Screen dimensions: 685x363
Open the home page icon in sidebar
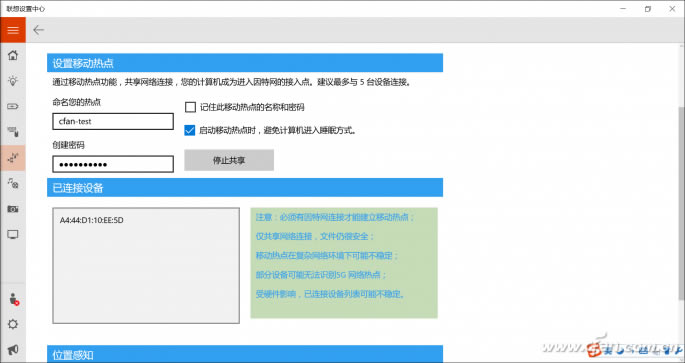point(13,55)
